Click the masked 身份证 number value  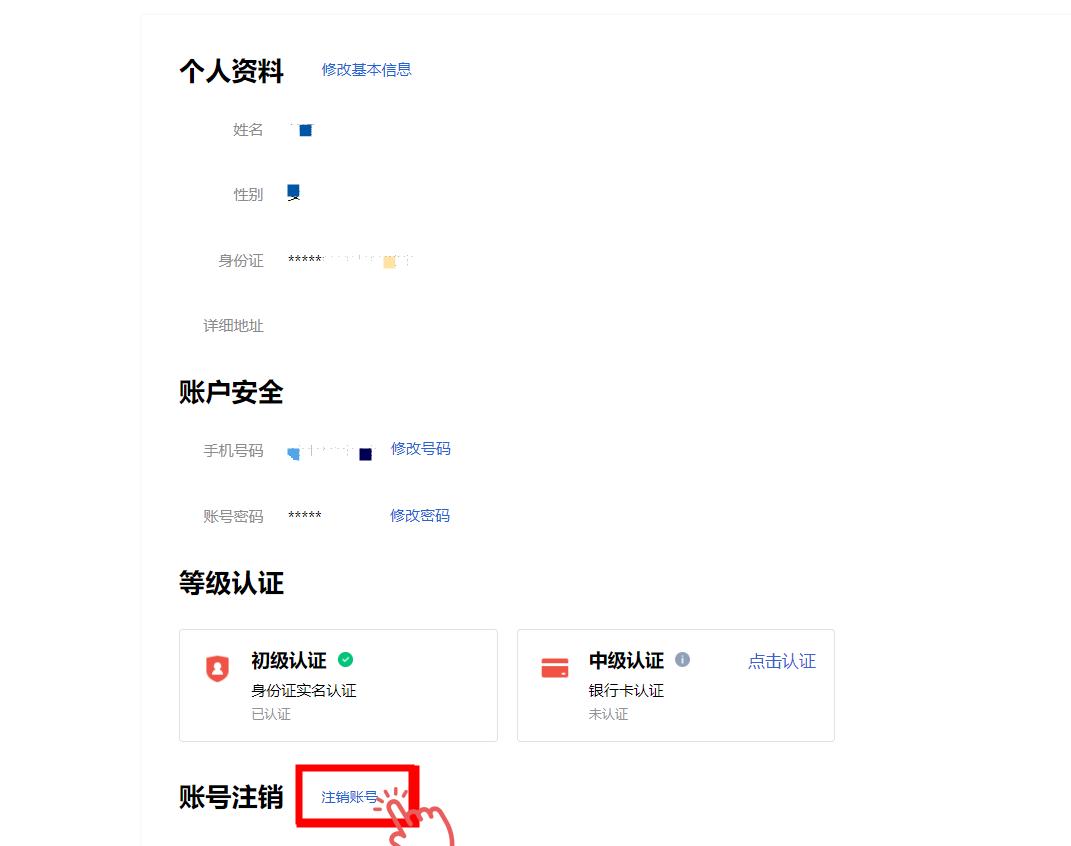(350, 260)
